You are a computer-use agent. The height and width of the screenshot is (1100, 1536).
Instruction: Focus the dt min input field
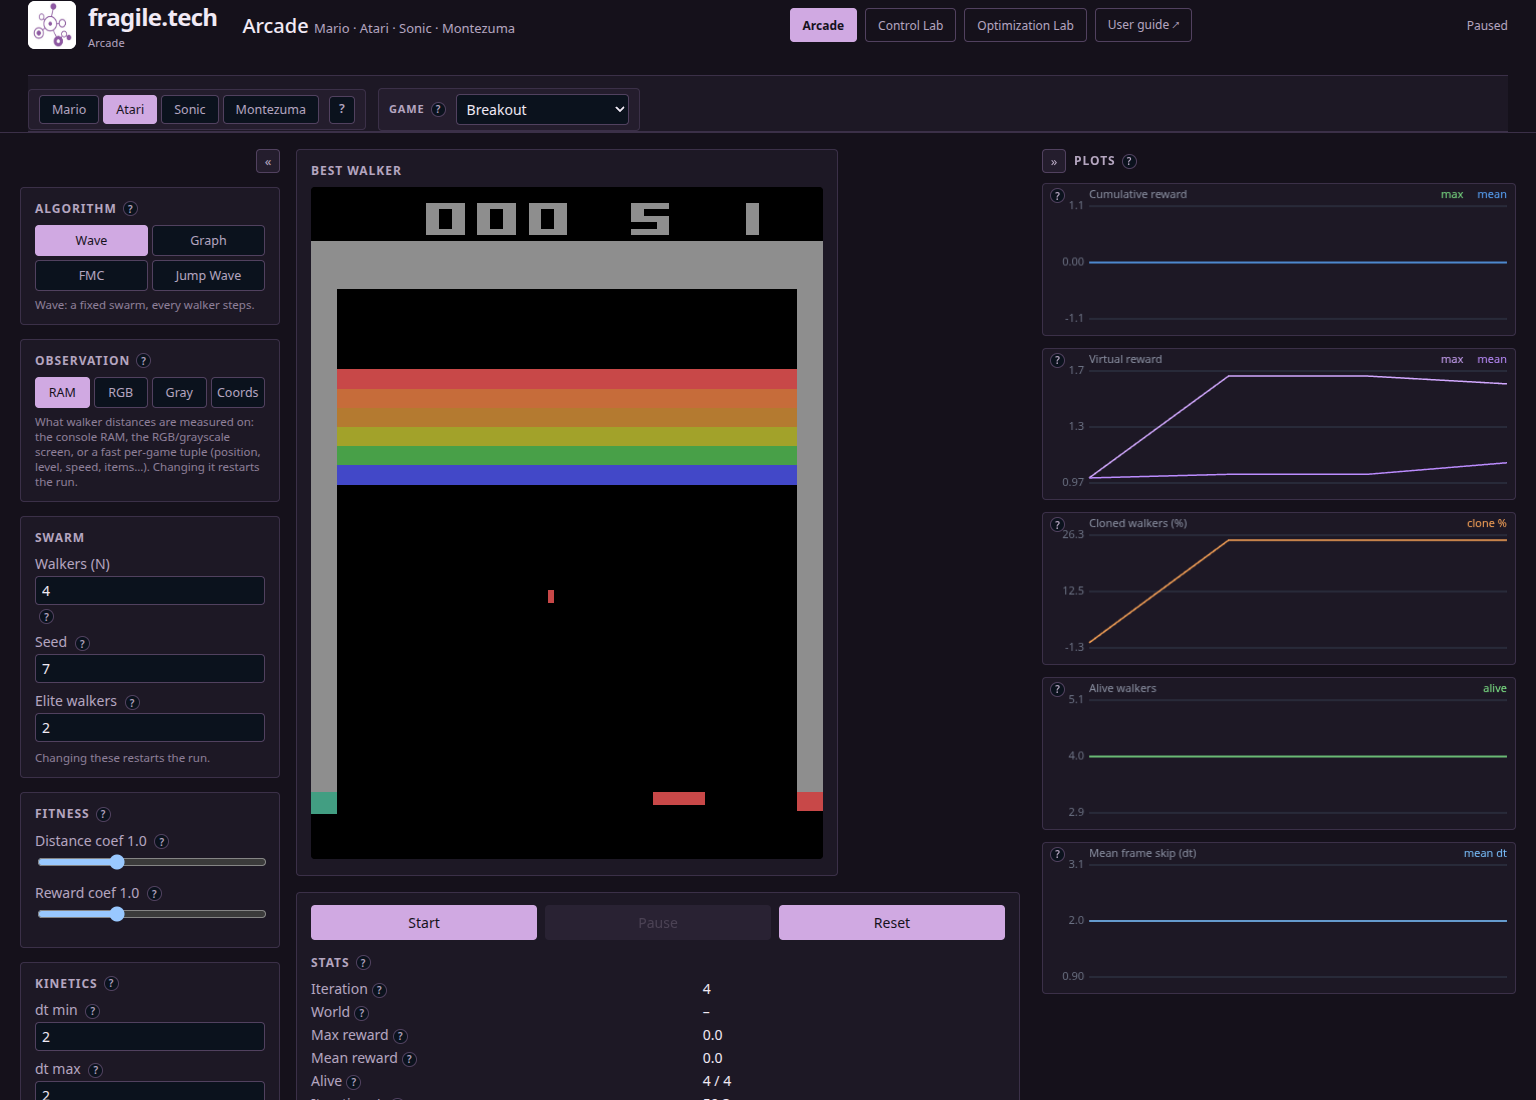pyautogui.click(x=150, y=1036)
